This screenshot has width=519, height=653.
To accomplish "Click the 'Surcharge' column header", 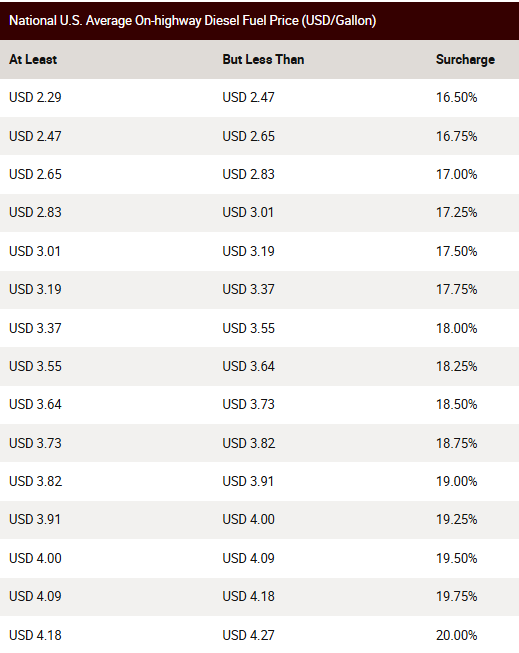I will coord(465,60).
